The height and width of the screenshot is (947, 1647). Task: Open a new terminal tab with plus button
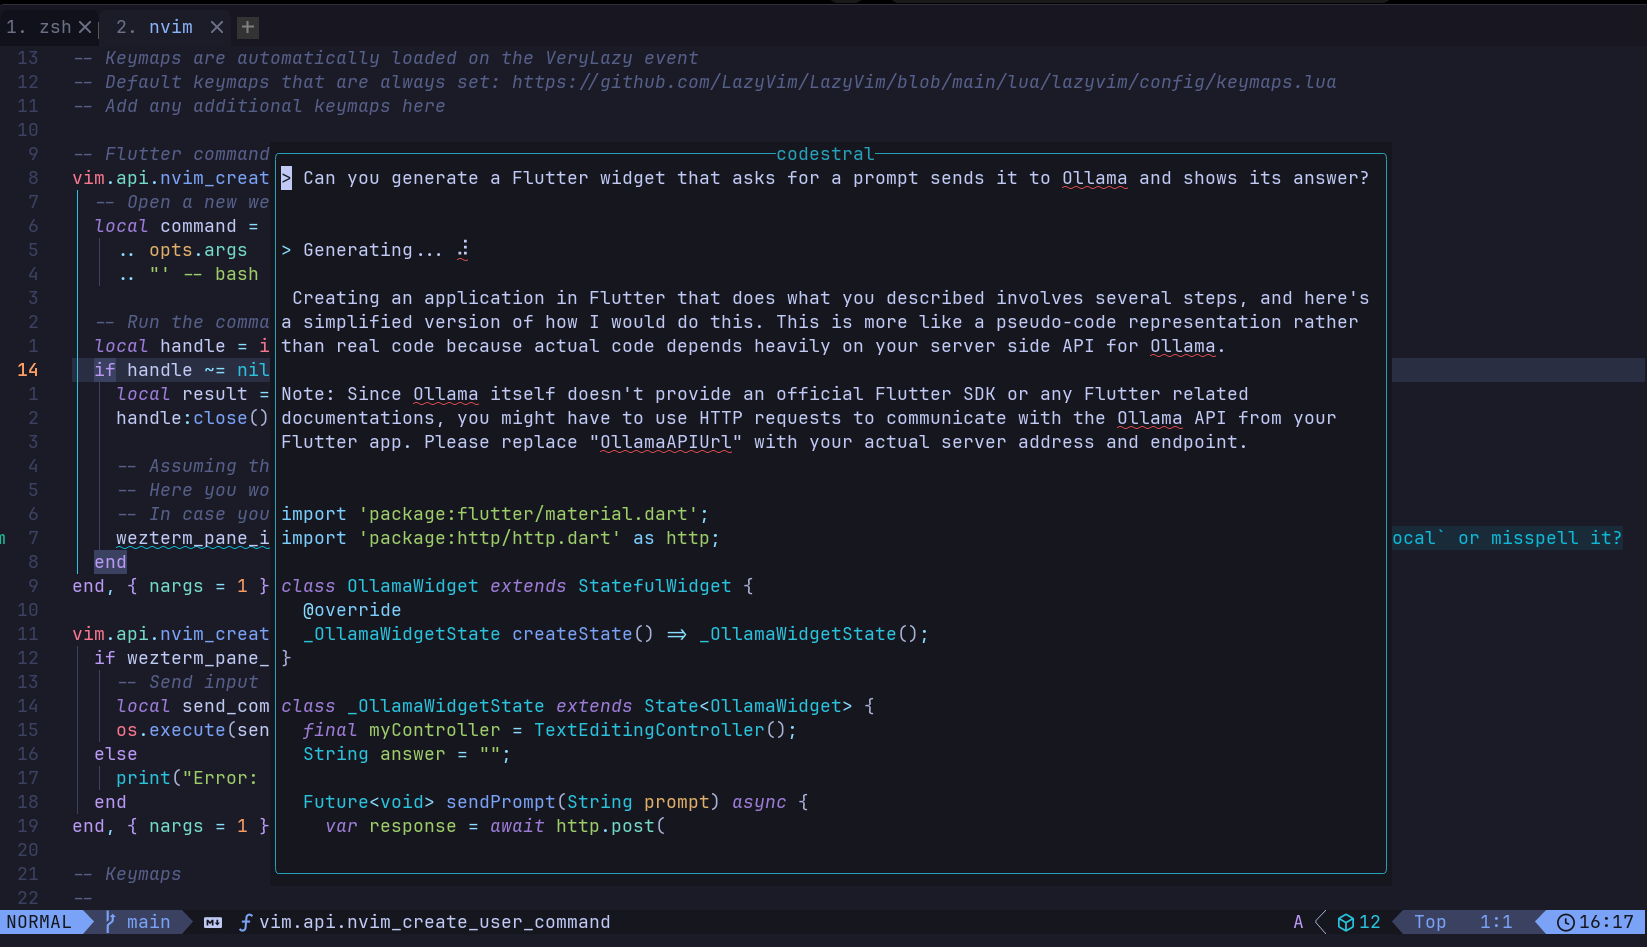coord(248,27)
